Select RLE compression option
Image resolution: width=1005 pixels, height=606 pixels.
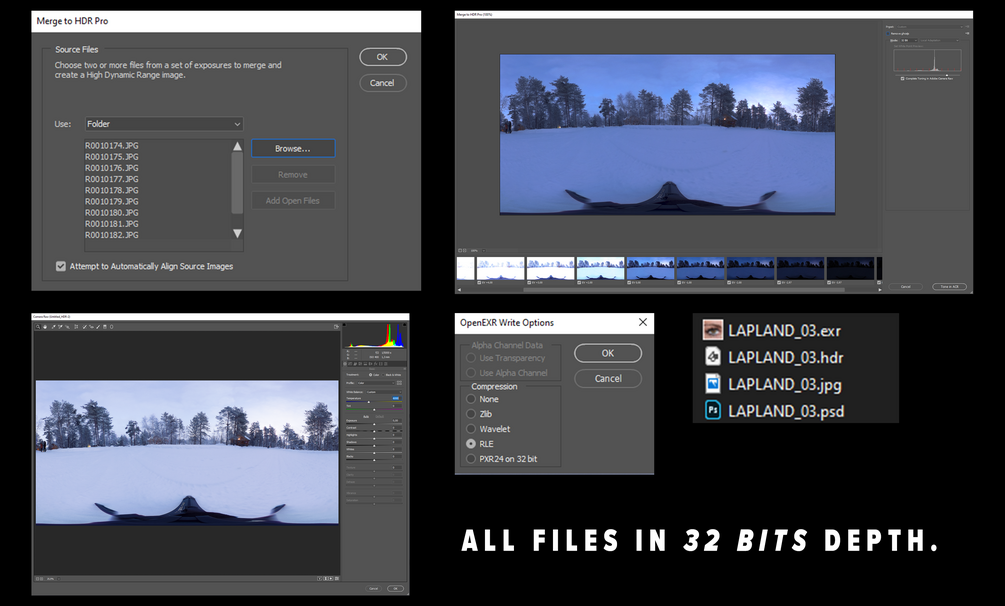(471, 444)
